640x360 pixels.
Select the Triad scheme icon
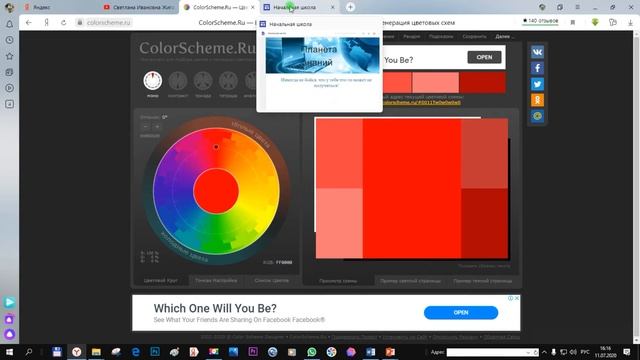pyautogui.click(x=203, y=81)
